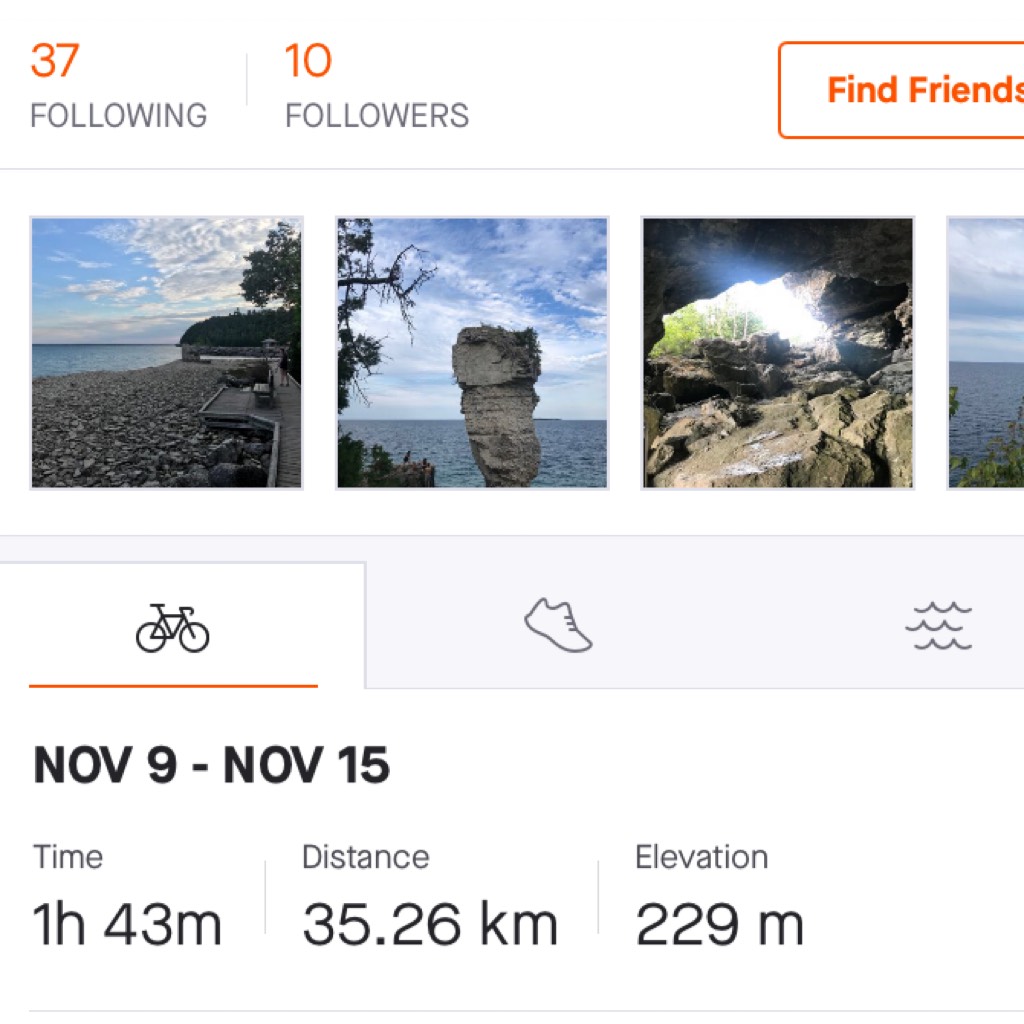Image resolution: width=1024 pixels, height=1024 pixels.
Task: Tap the FOLLOWING label text
Action: [118, 115]
